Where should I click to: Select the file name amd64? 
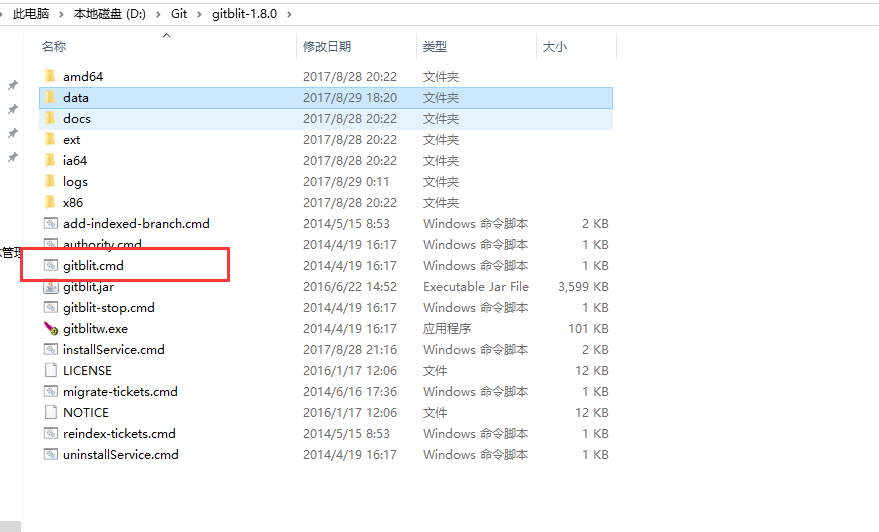pyautogui.click(x=83, y=76)
